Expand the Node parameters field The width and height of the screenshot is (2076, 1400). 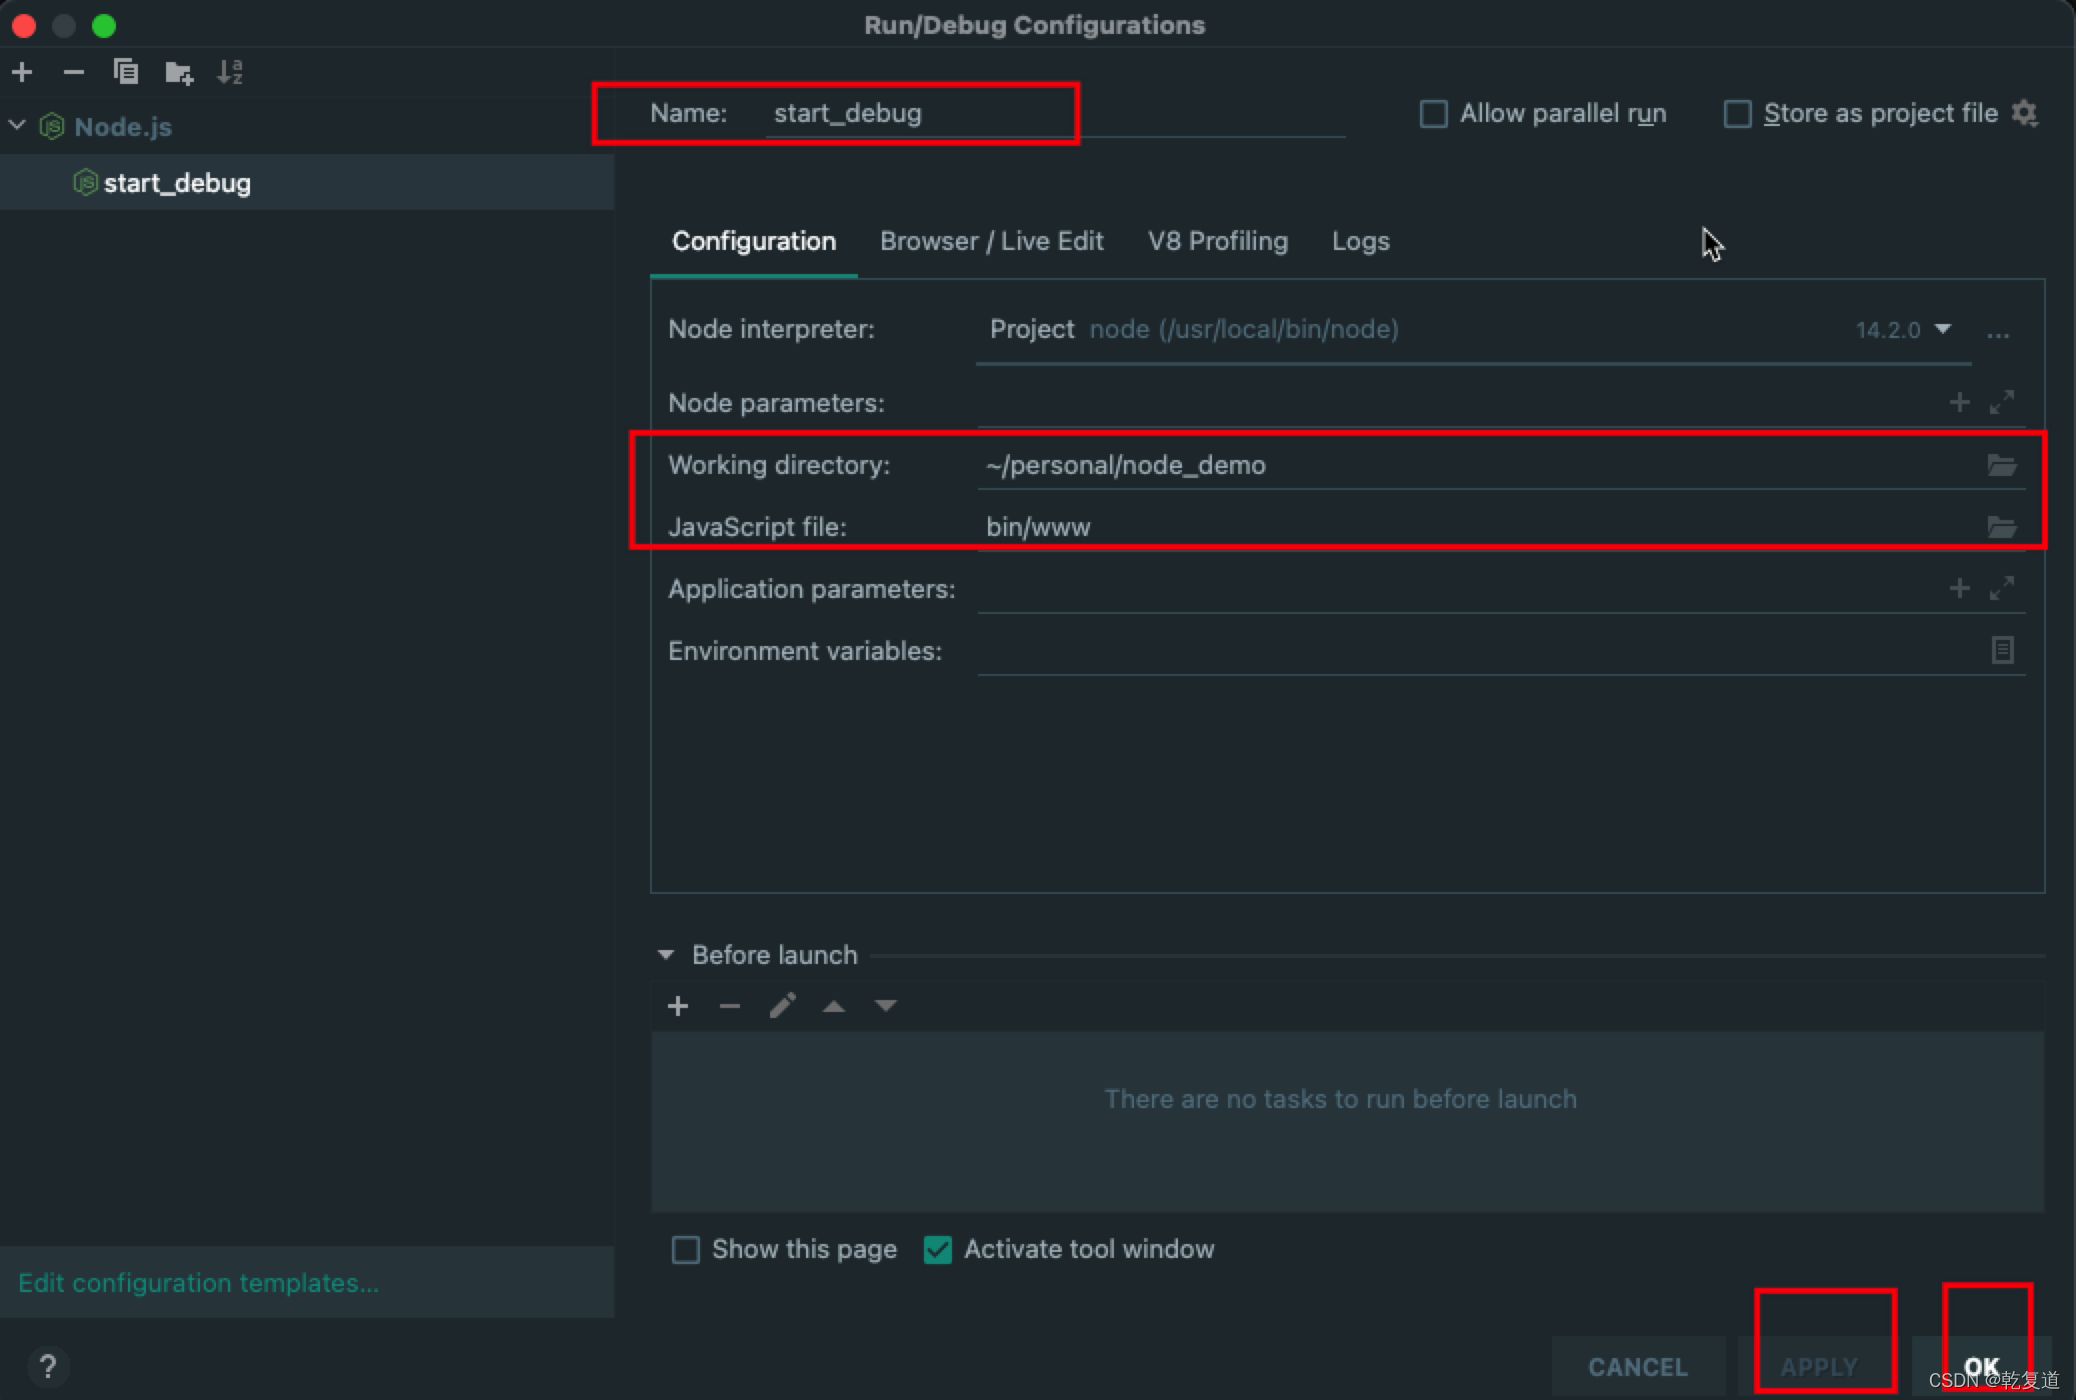coord(2001,403)
